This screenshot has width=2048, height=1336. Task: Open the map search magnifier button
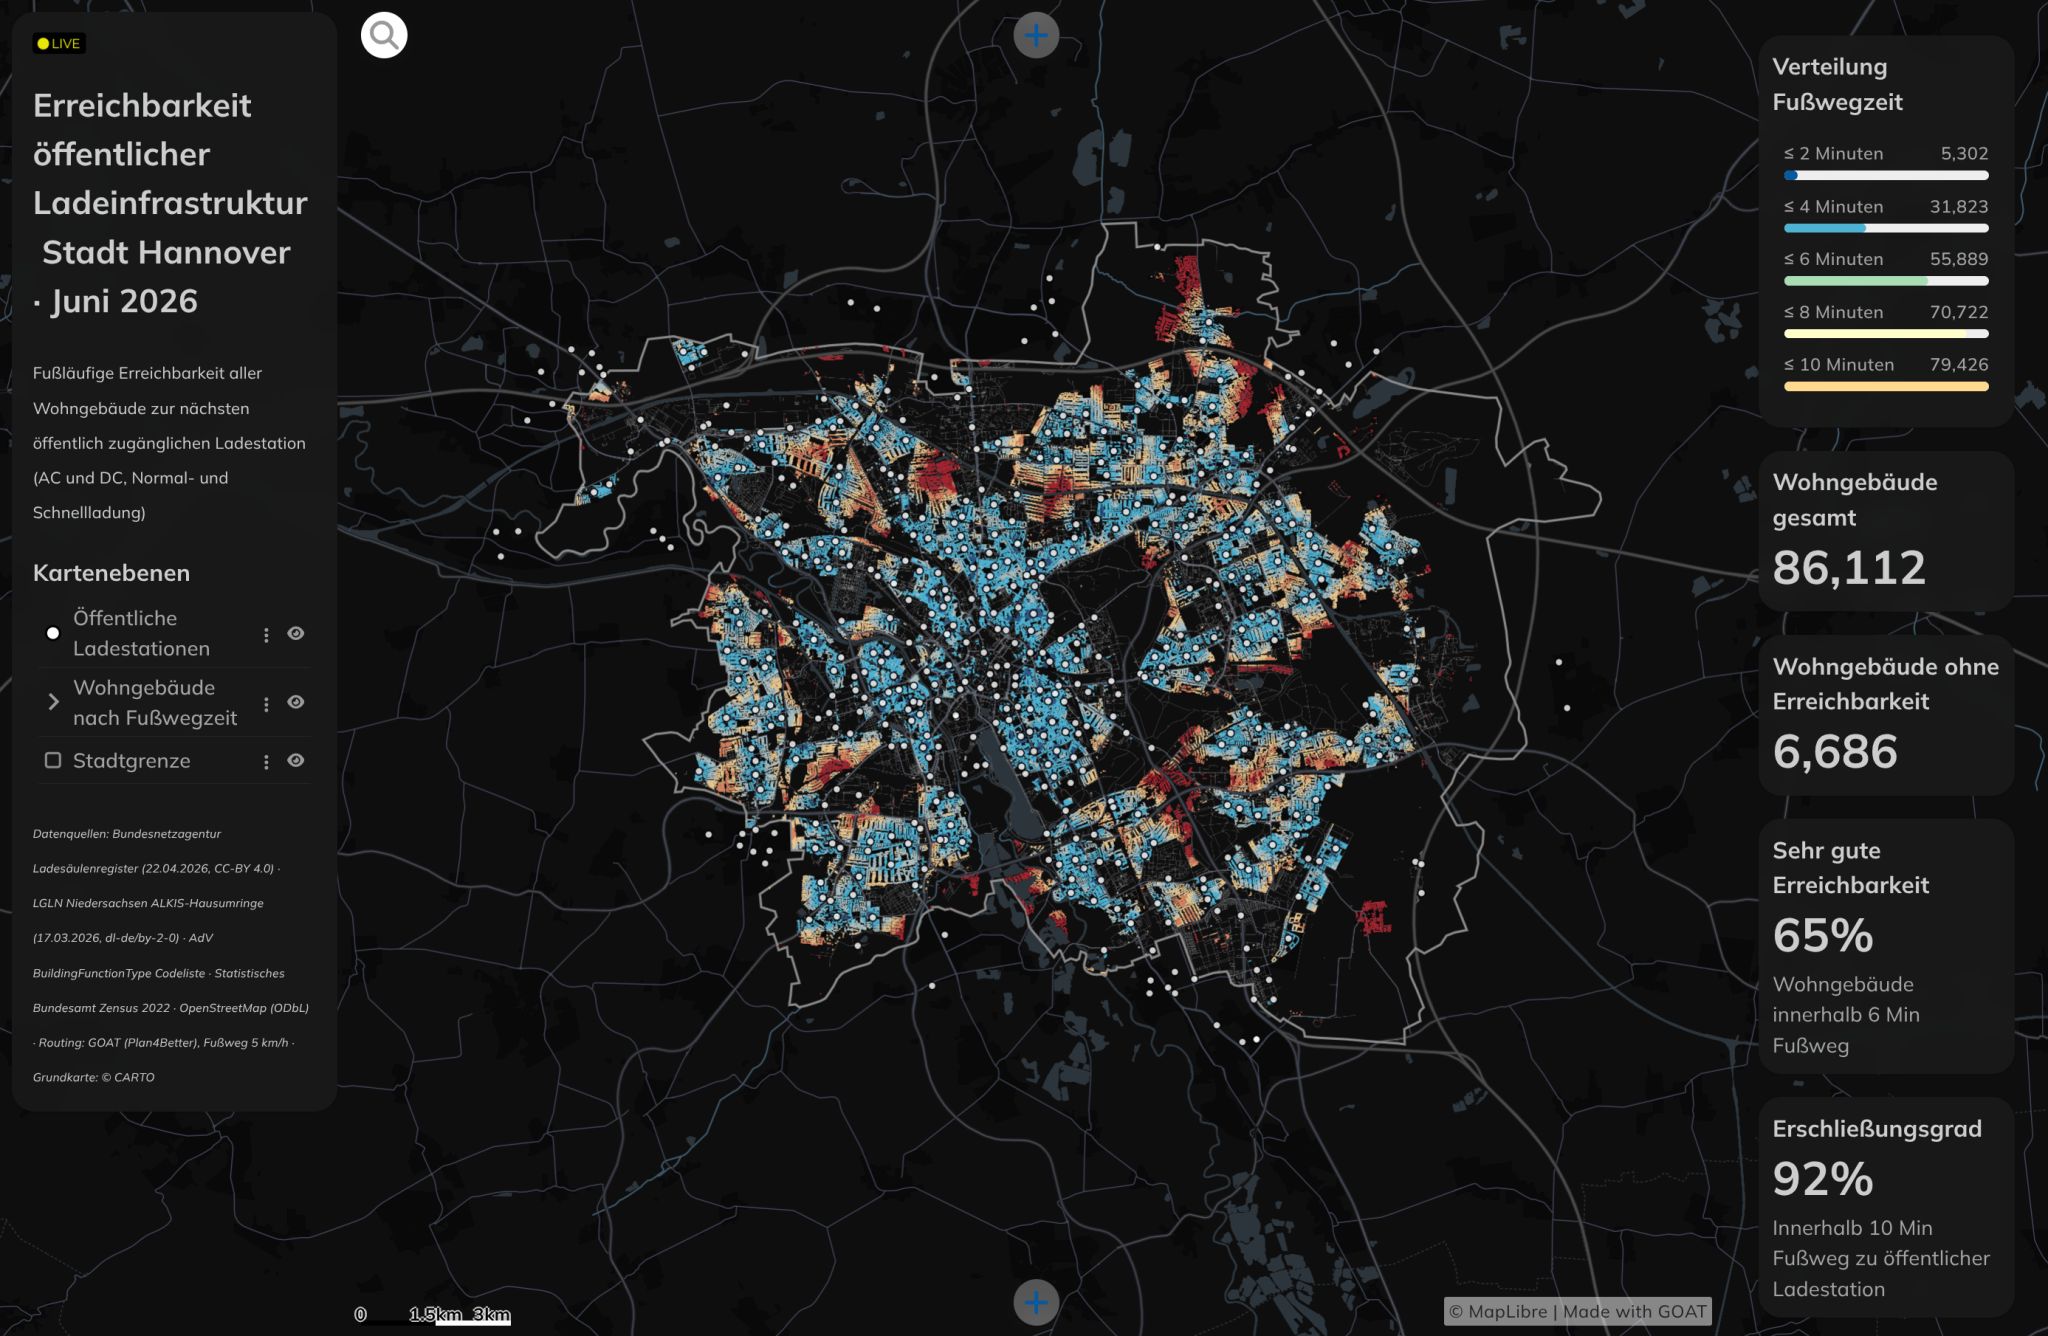[x=384, y=36]
